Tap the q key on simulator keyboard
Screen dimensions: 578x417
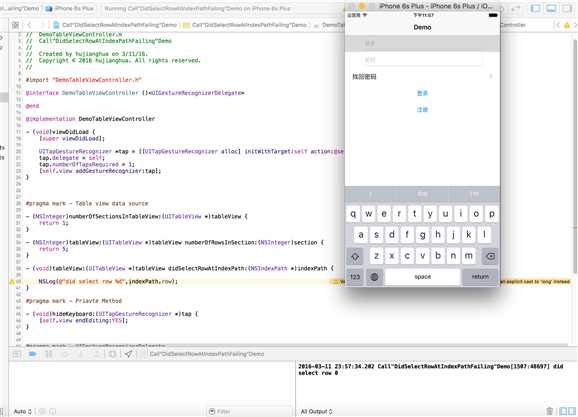tap(353, 213)
